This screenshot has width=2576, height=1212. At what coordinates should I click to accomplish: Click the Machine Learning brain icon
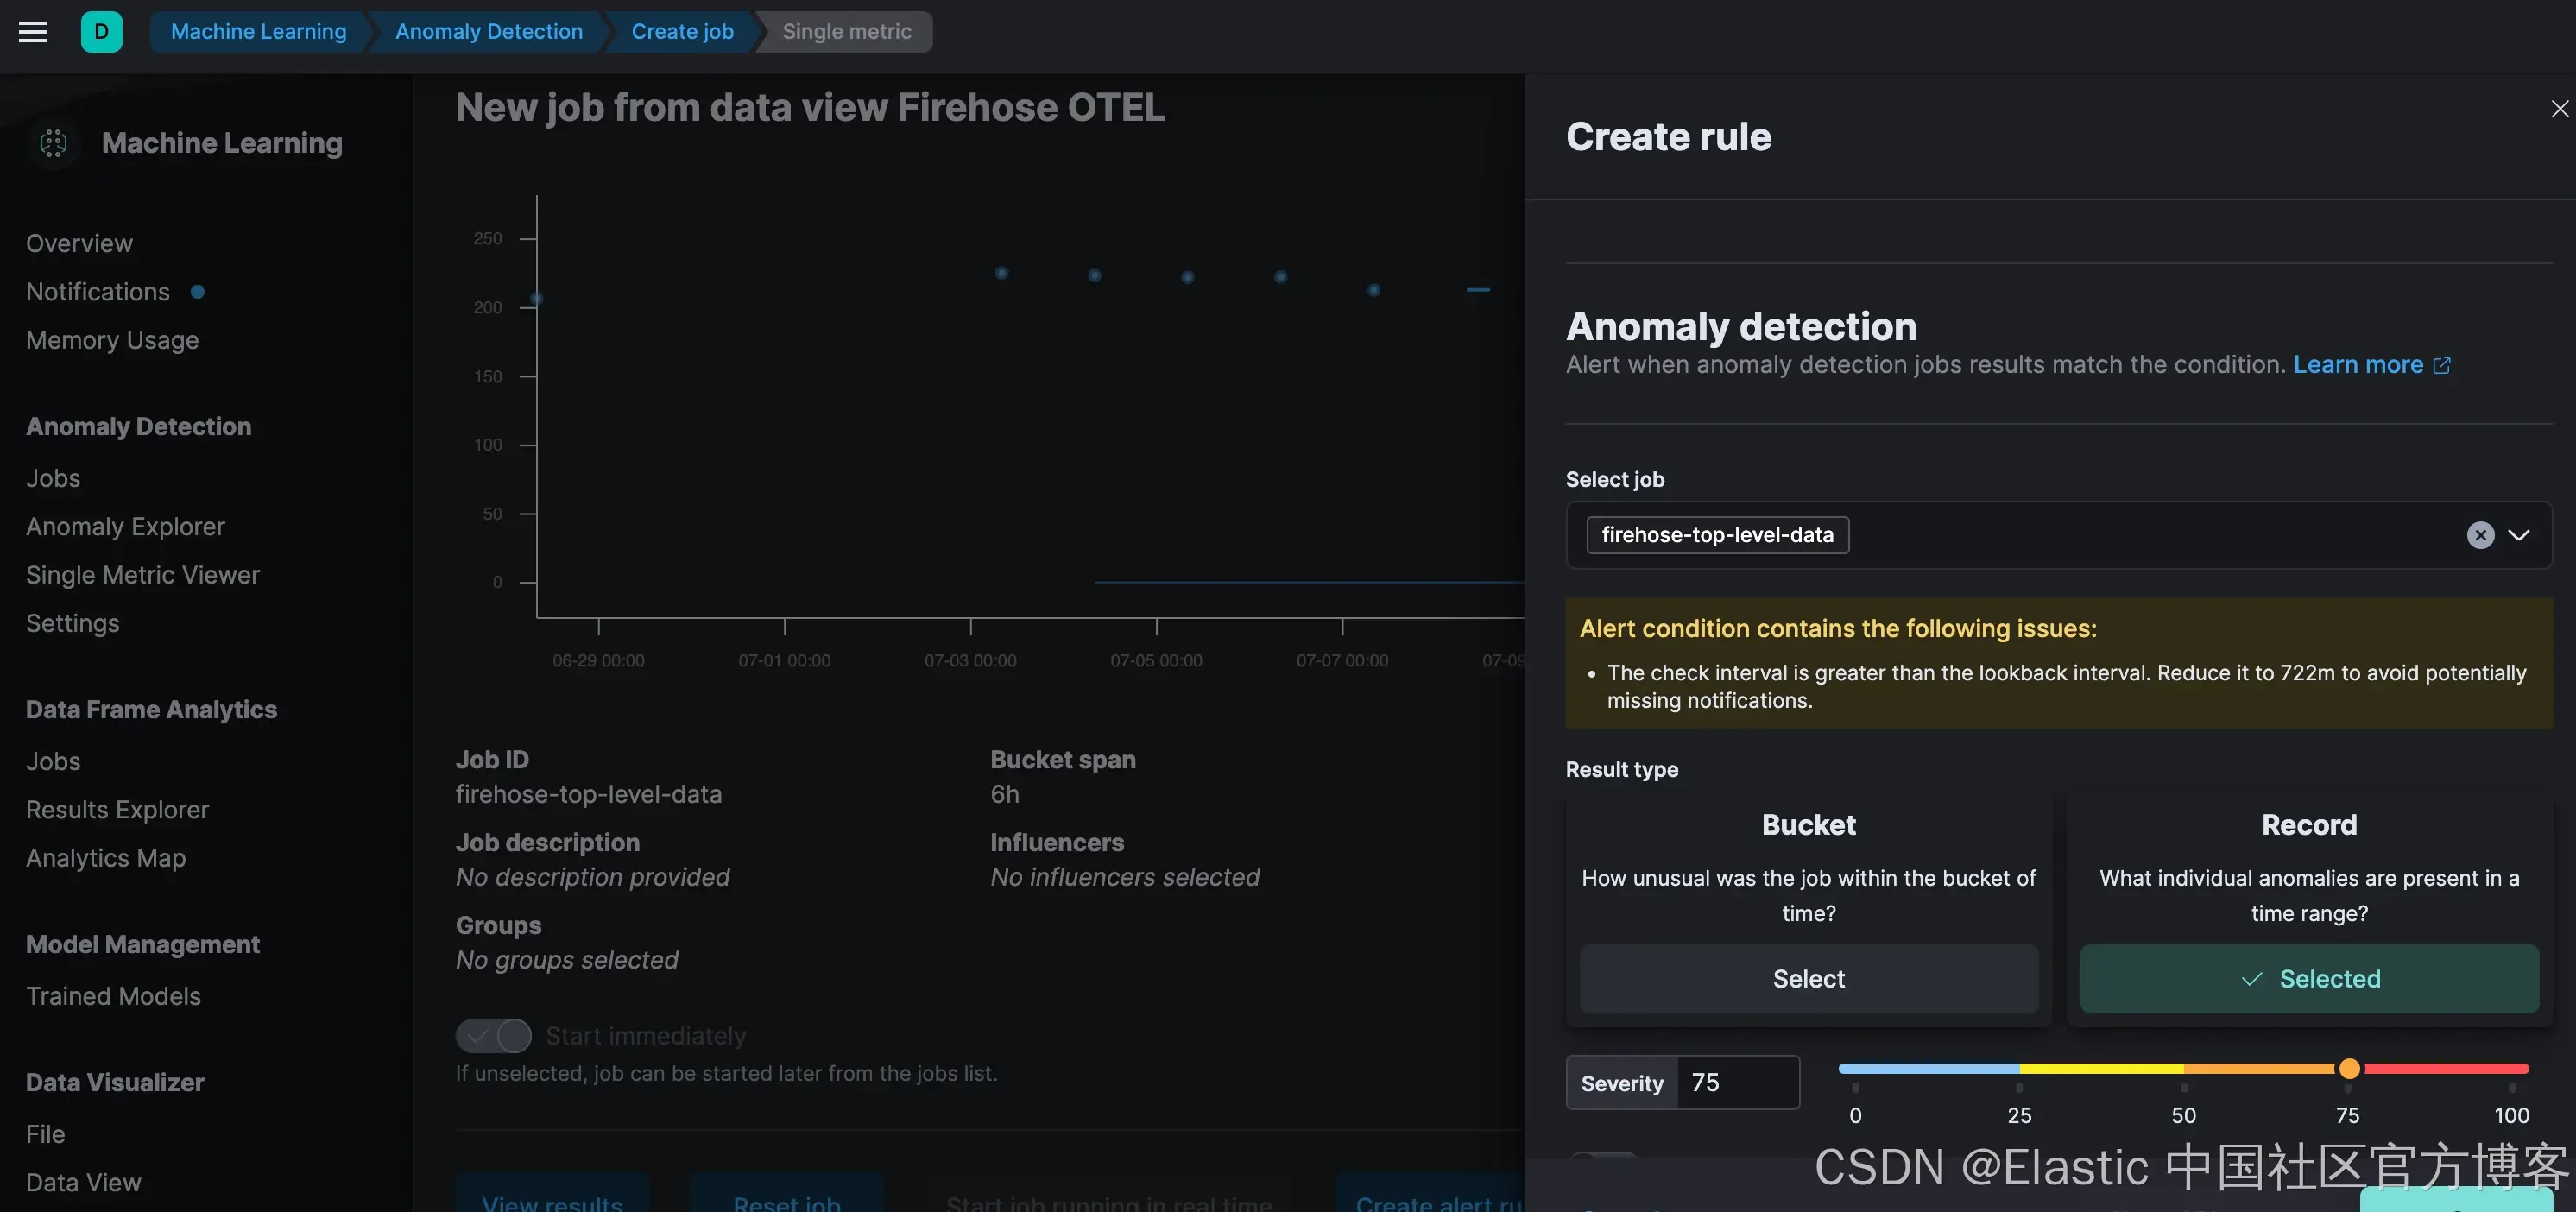pos(54,143)
